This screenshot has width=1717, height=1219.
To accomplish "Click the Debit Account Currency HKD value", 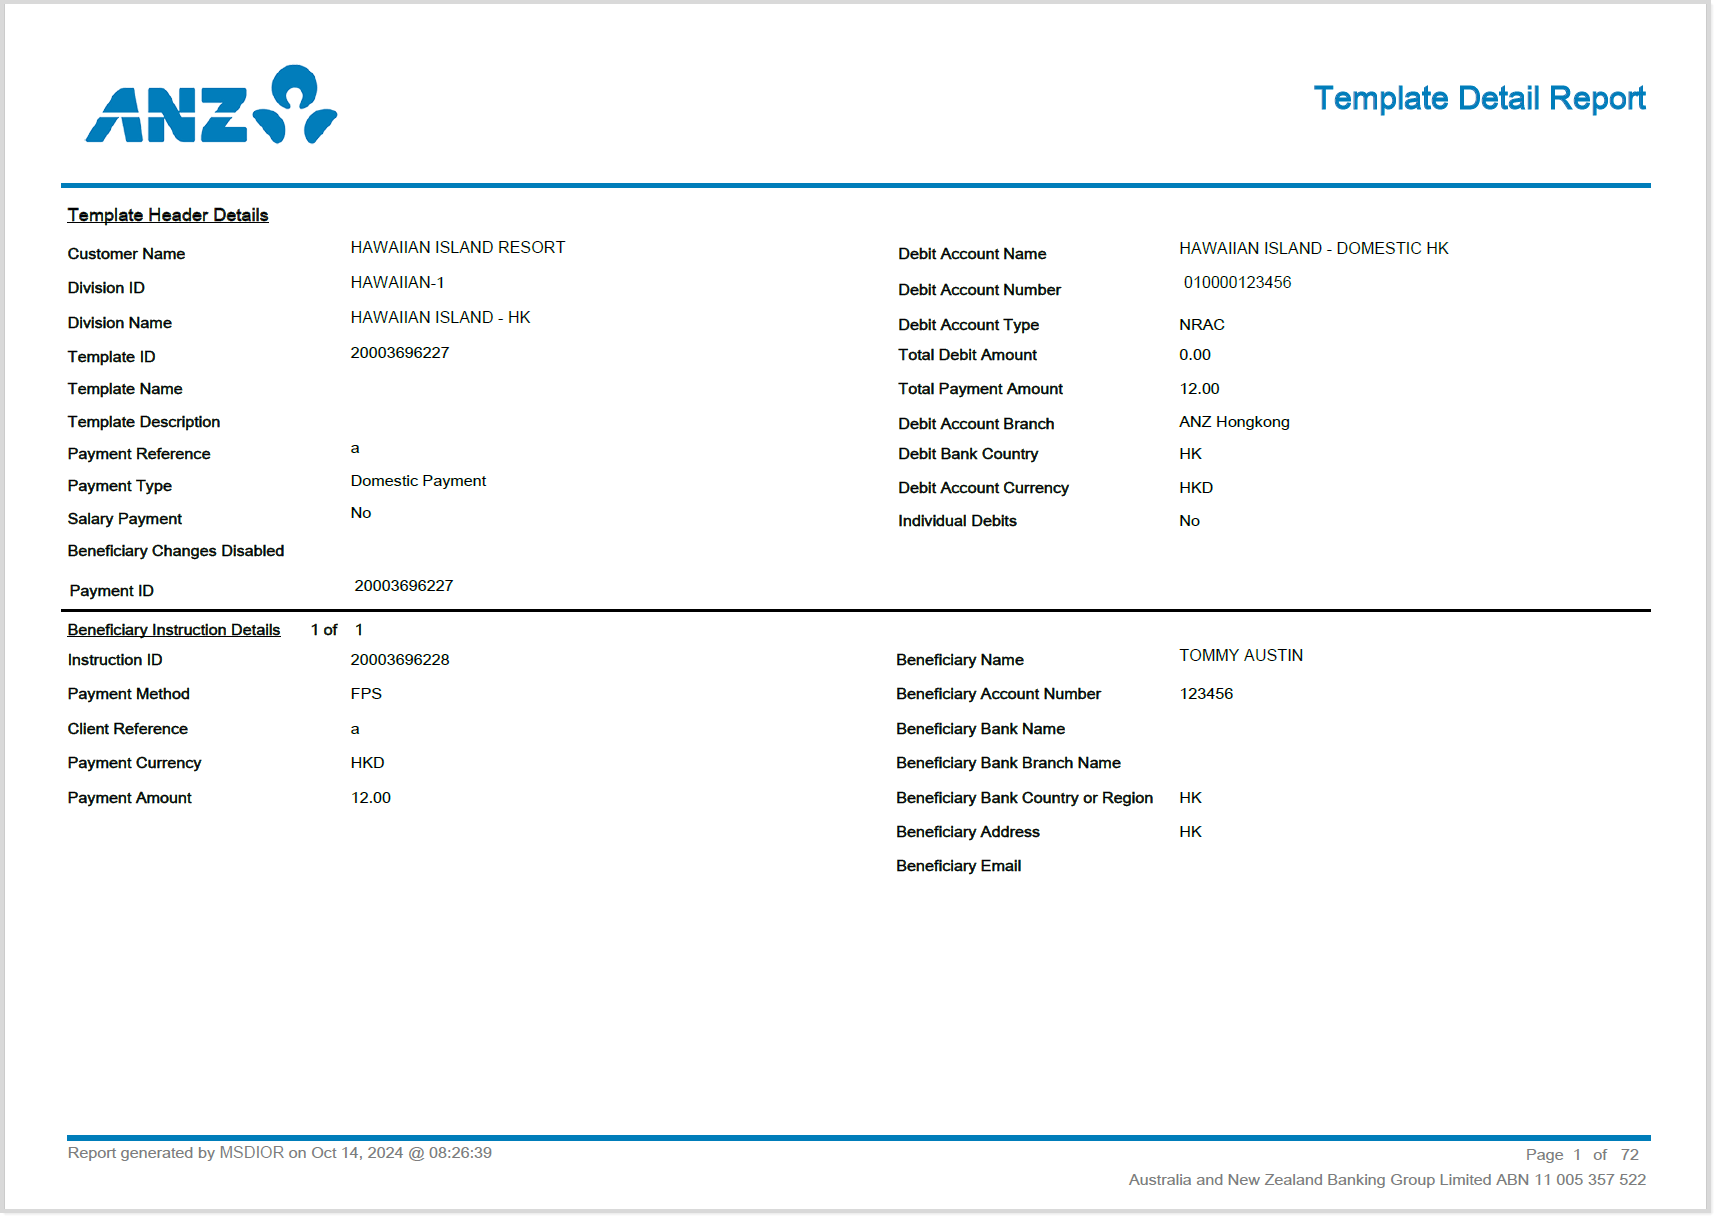I will pos(1195,488).
